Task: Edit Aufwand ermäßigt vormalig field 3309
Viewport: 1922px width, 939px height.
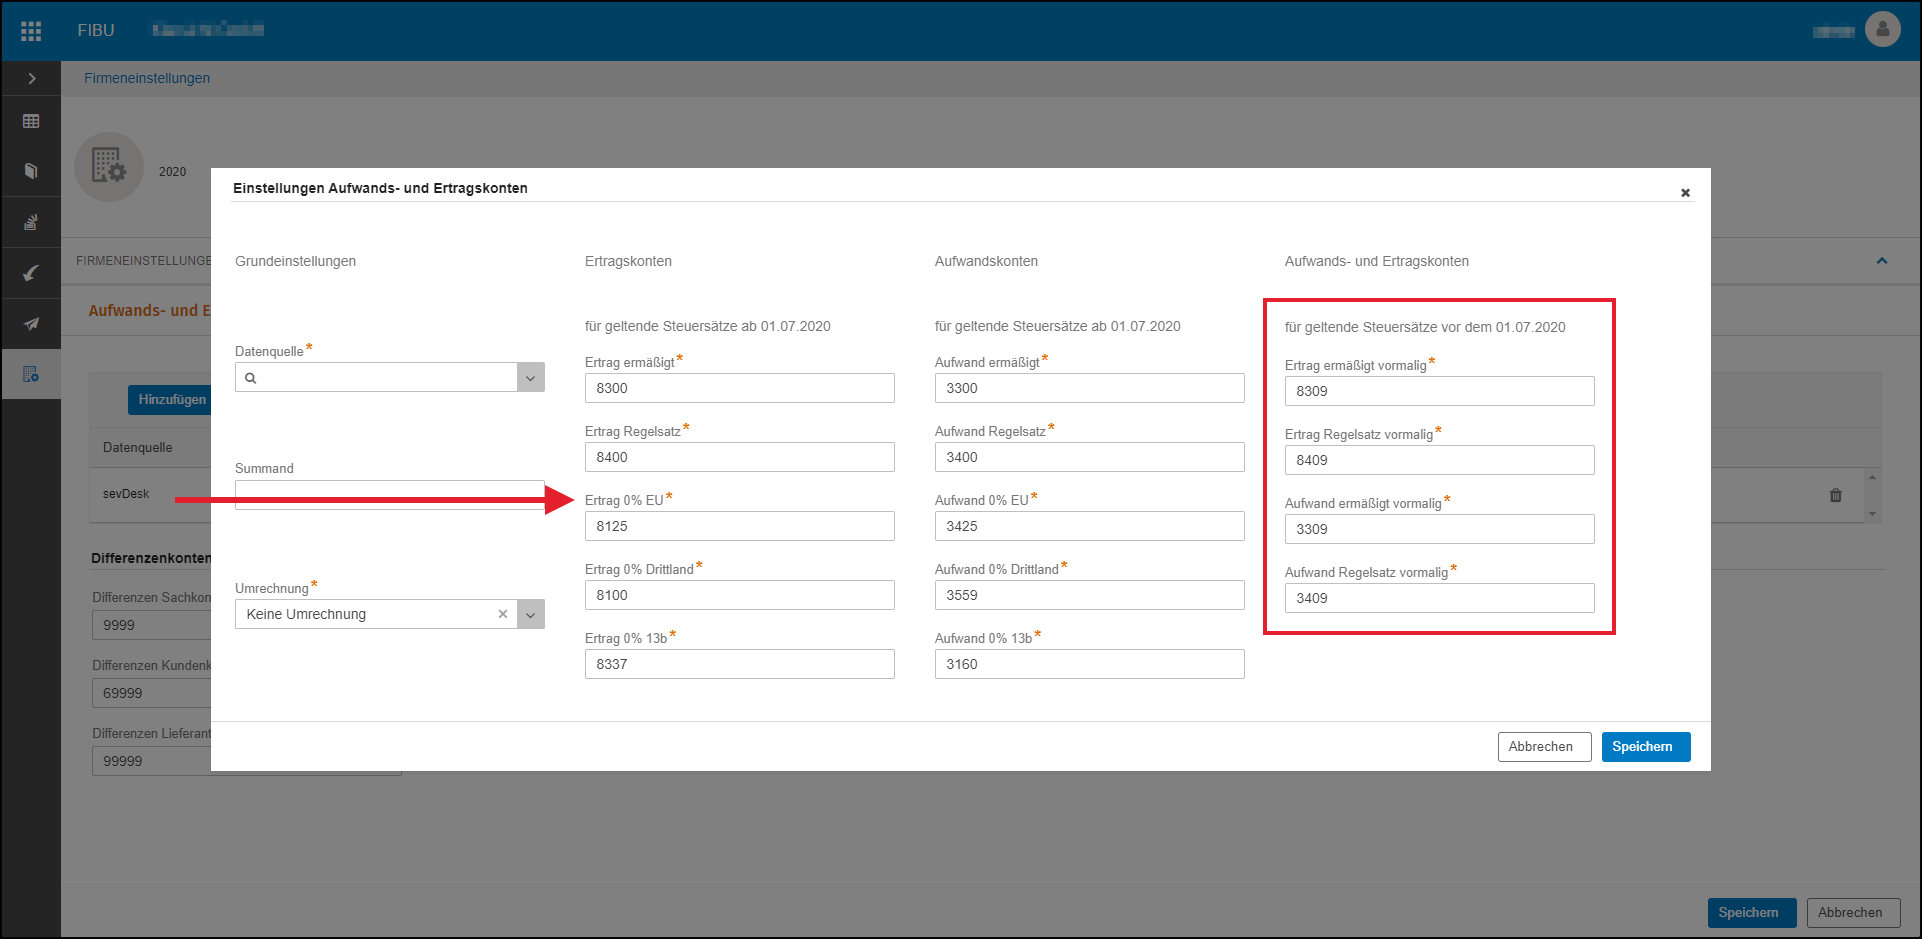Action: coord(1440,529)
